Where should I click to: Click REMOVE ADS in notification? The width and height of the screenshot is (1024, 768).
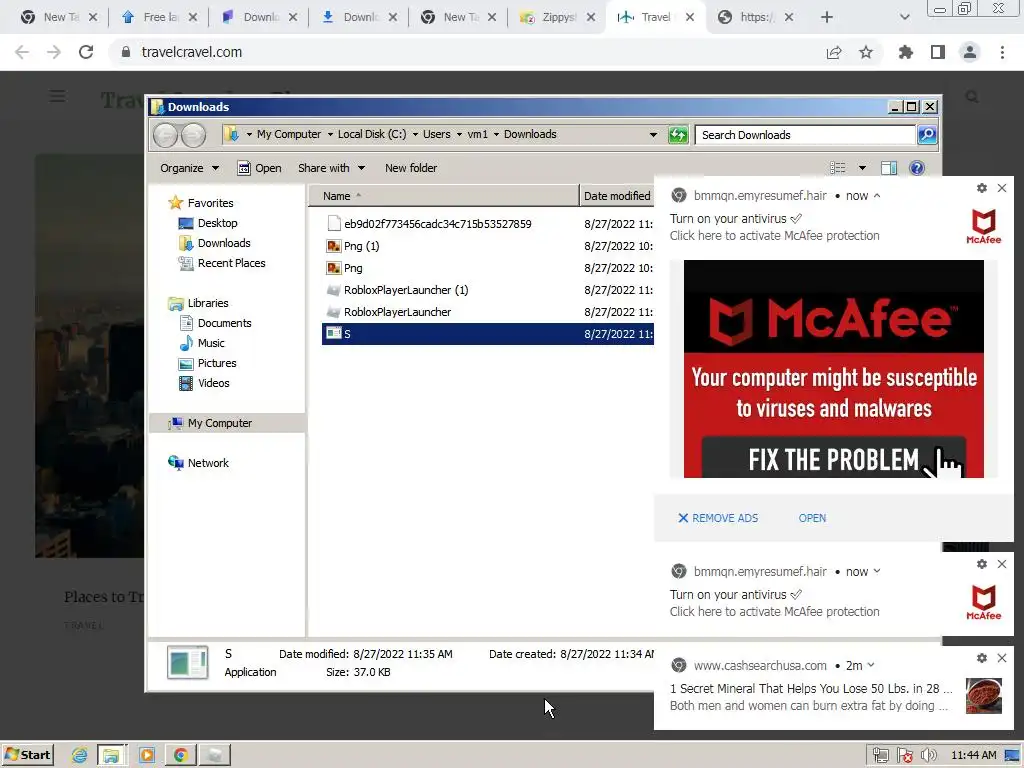coord(718,518)
